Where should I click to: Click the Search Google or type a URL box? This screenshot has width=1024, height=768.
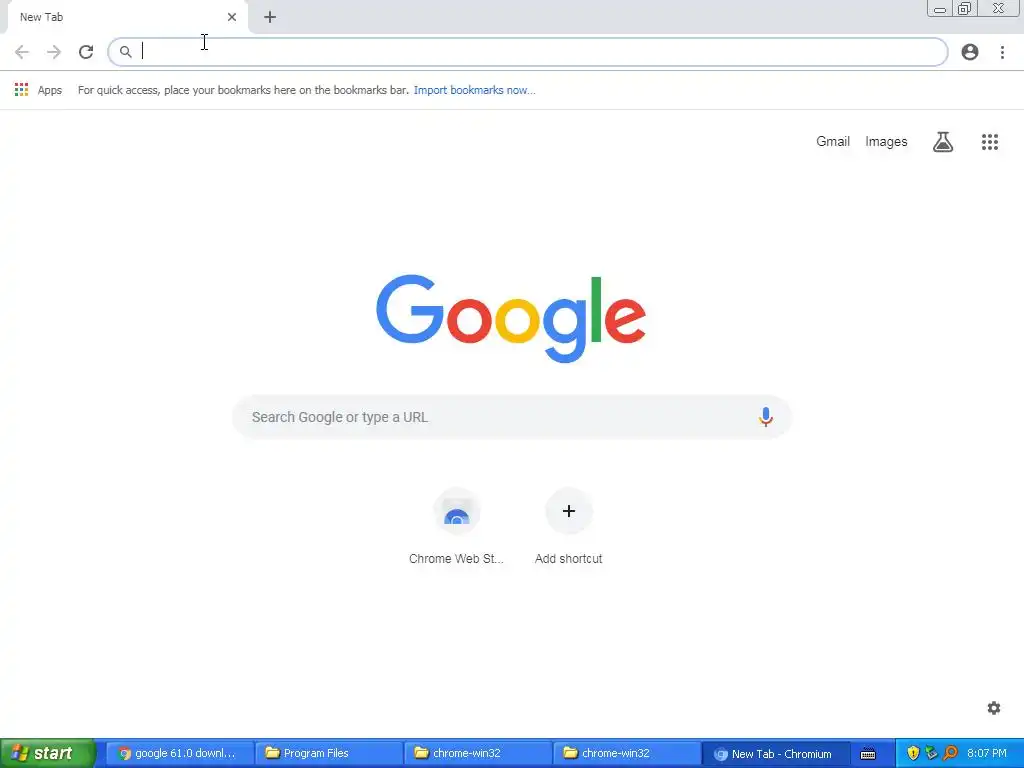click(x=512, y=417)
